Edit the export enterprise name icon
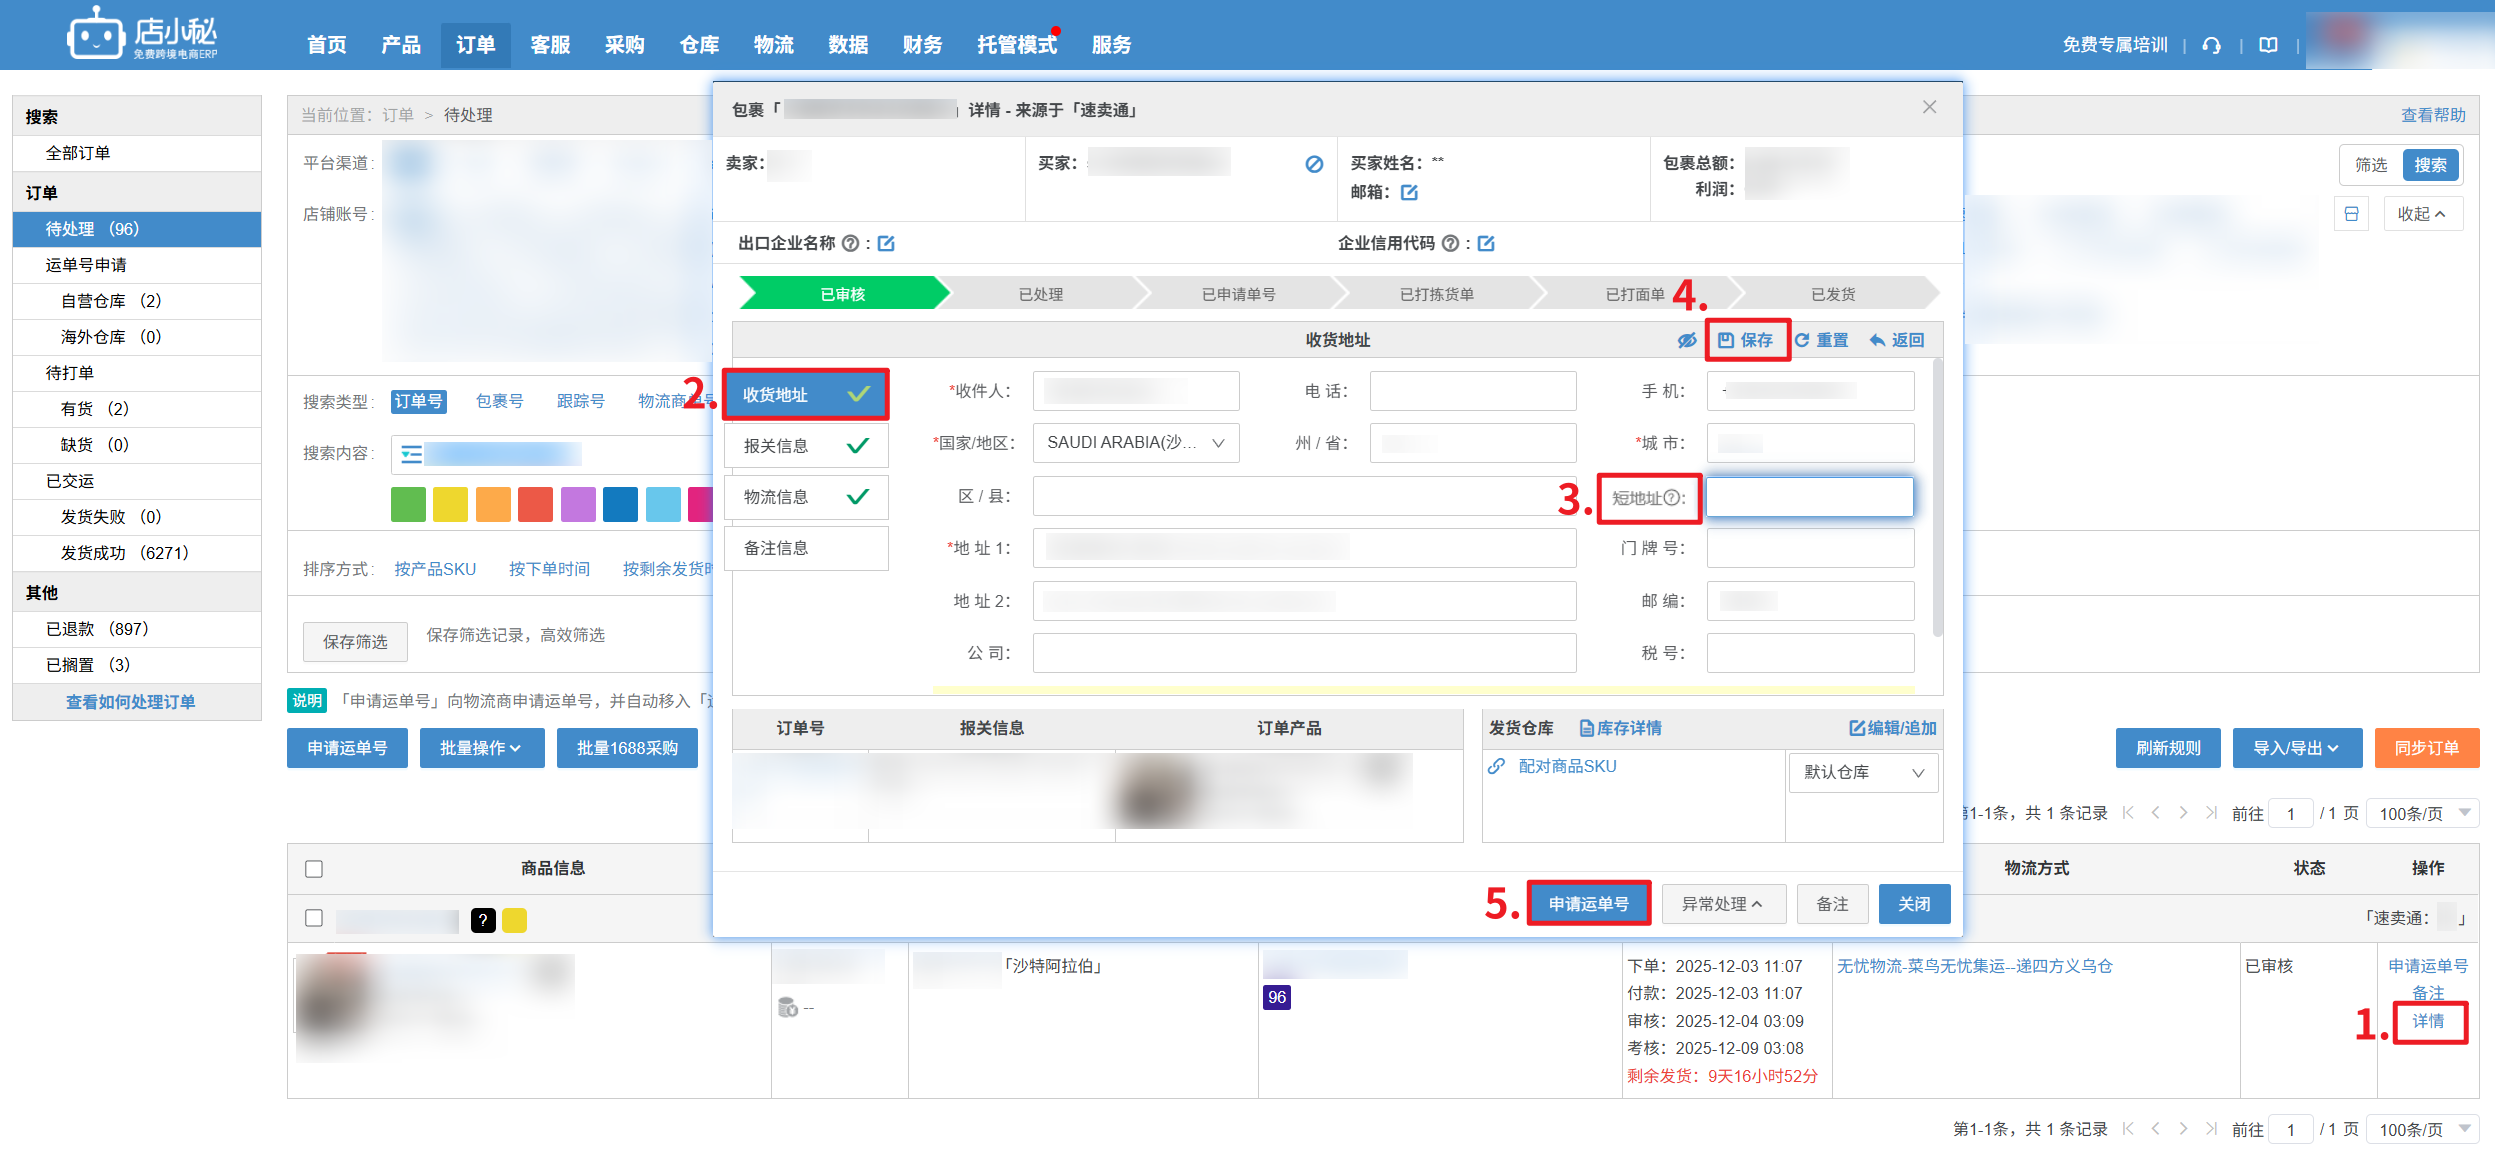2495x1166 pixels. (886, 243)
